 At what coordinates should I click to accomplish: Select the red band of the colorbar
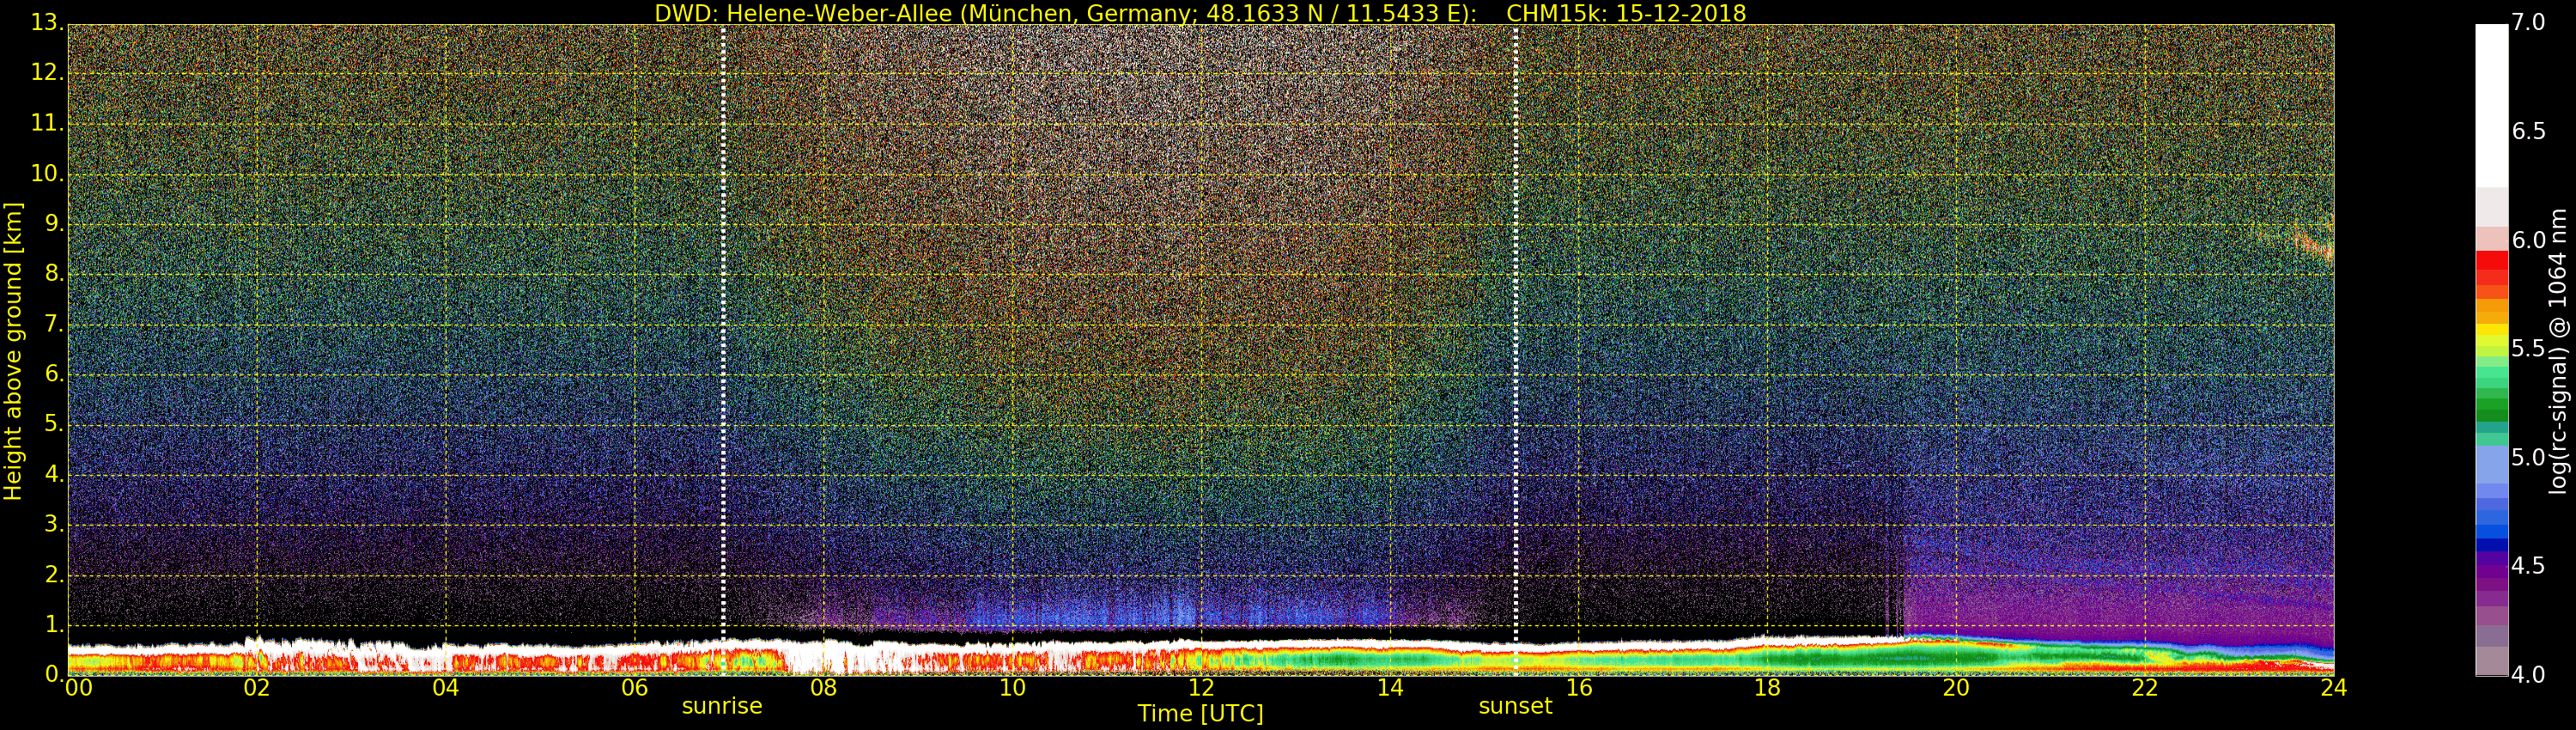pyautogui.click(x=2491, y=270)
